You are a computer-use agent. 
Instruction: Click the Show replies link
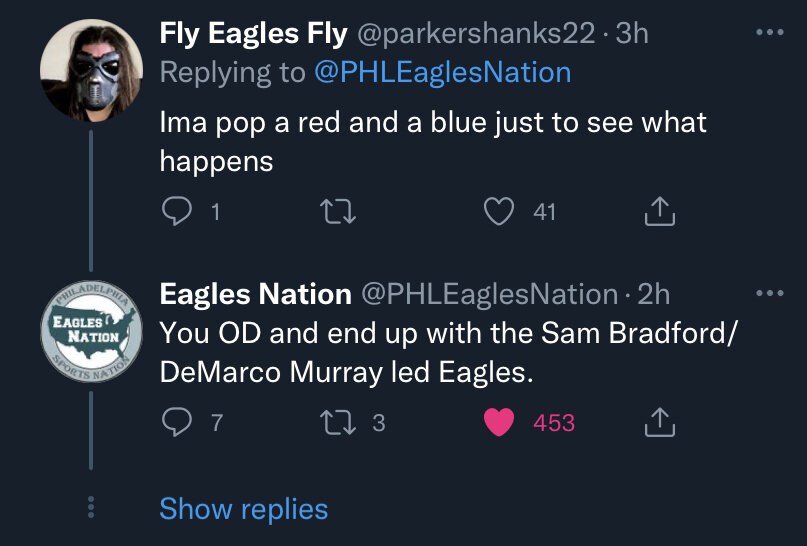point(243,509)
